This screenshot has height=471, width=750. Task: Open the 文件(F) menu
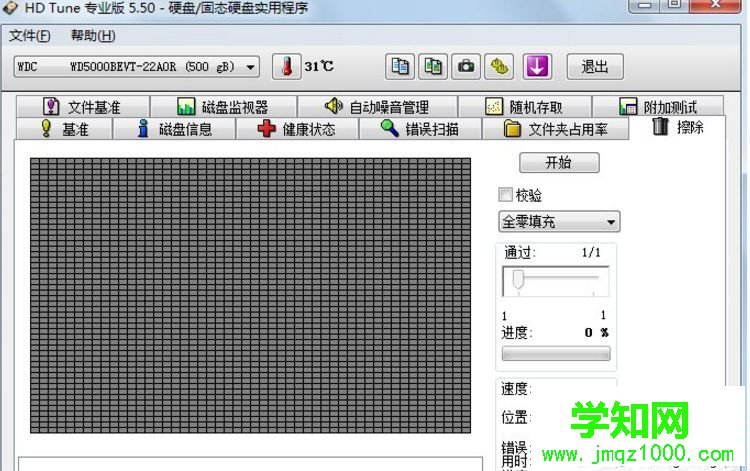(x=30, y=36)
